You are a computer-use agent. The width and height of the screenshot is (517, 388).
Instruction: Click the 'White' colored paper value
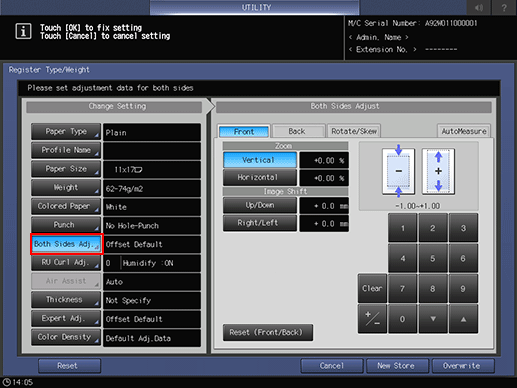[x=152, y=207]
